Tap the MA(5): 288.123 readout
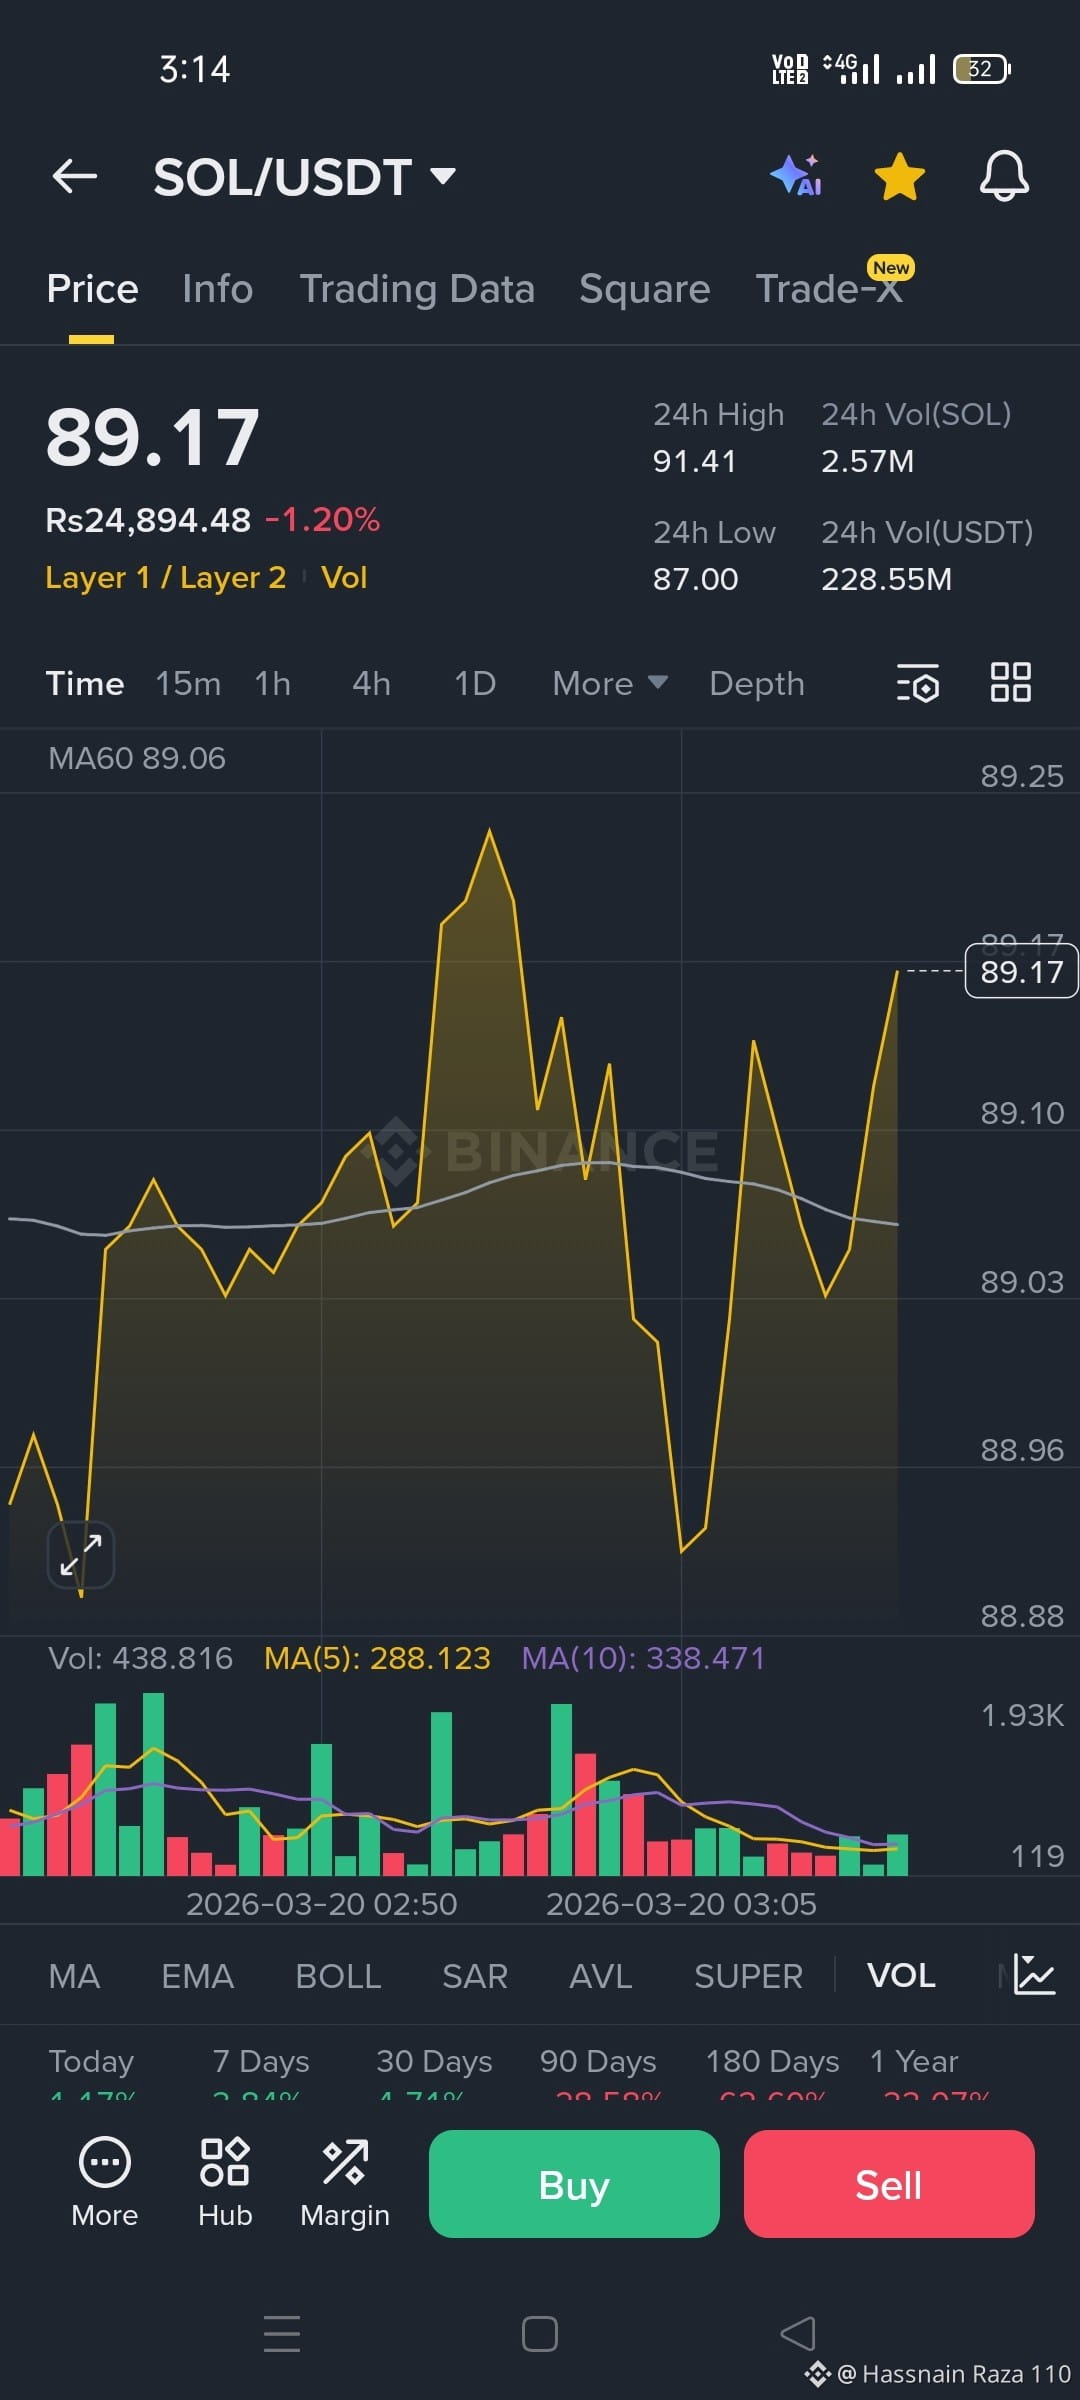 [377, 1659]
